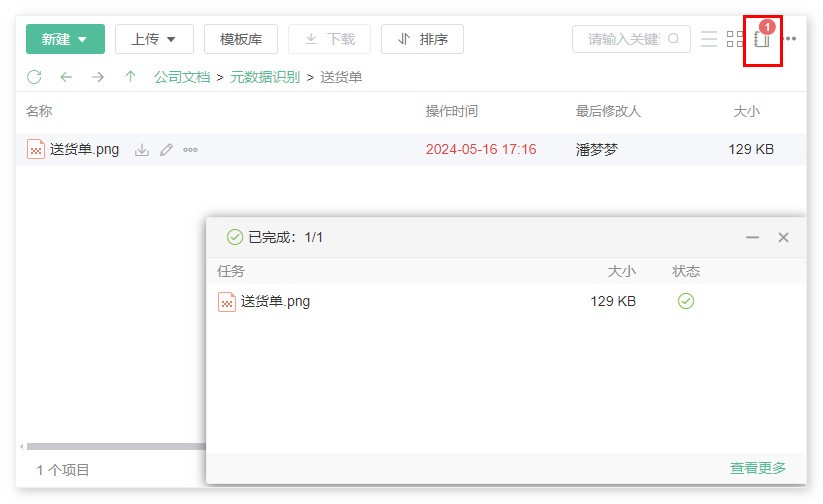823x504 pixels.
Task: Click the 状态 column header in panel
Action: [x=686, y=271]
